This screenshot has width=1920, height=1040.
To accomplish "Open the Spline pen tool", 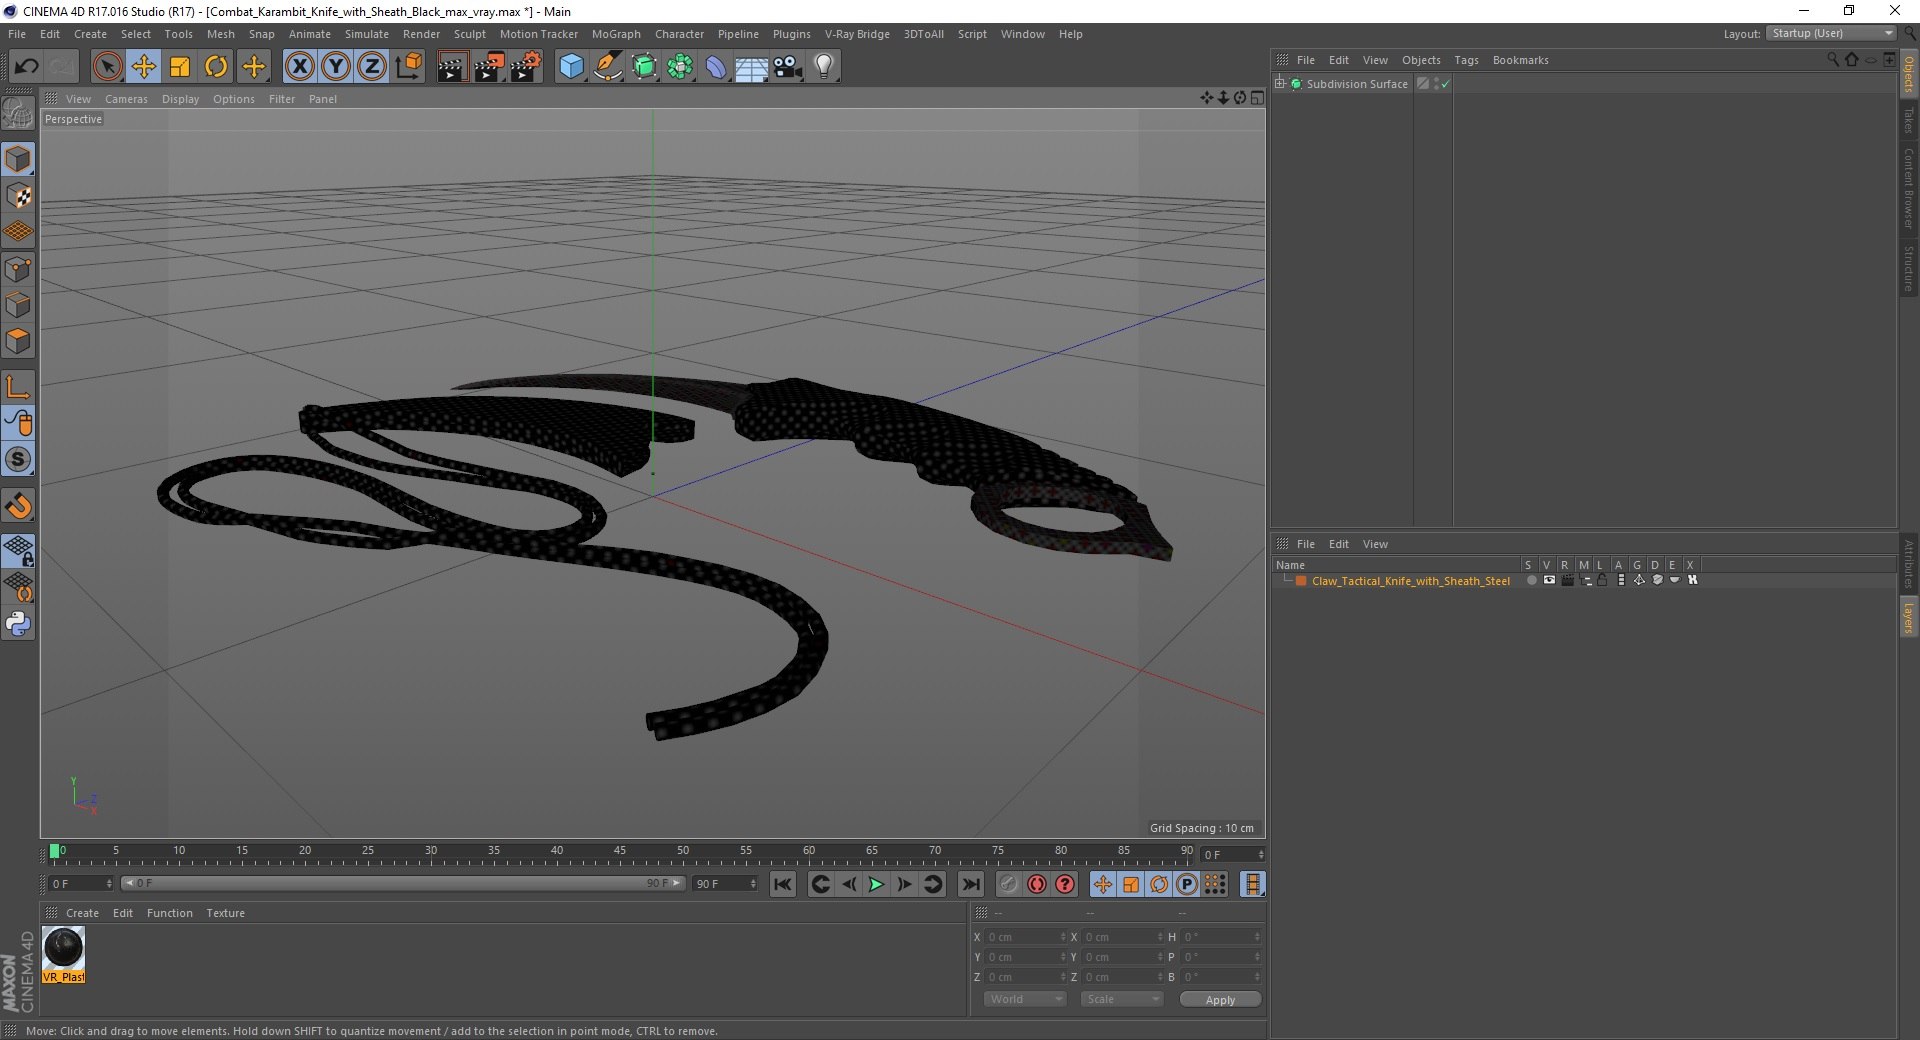I will click(x=608, y=67).
